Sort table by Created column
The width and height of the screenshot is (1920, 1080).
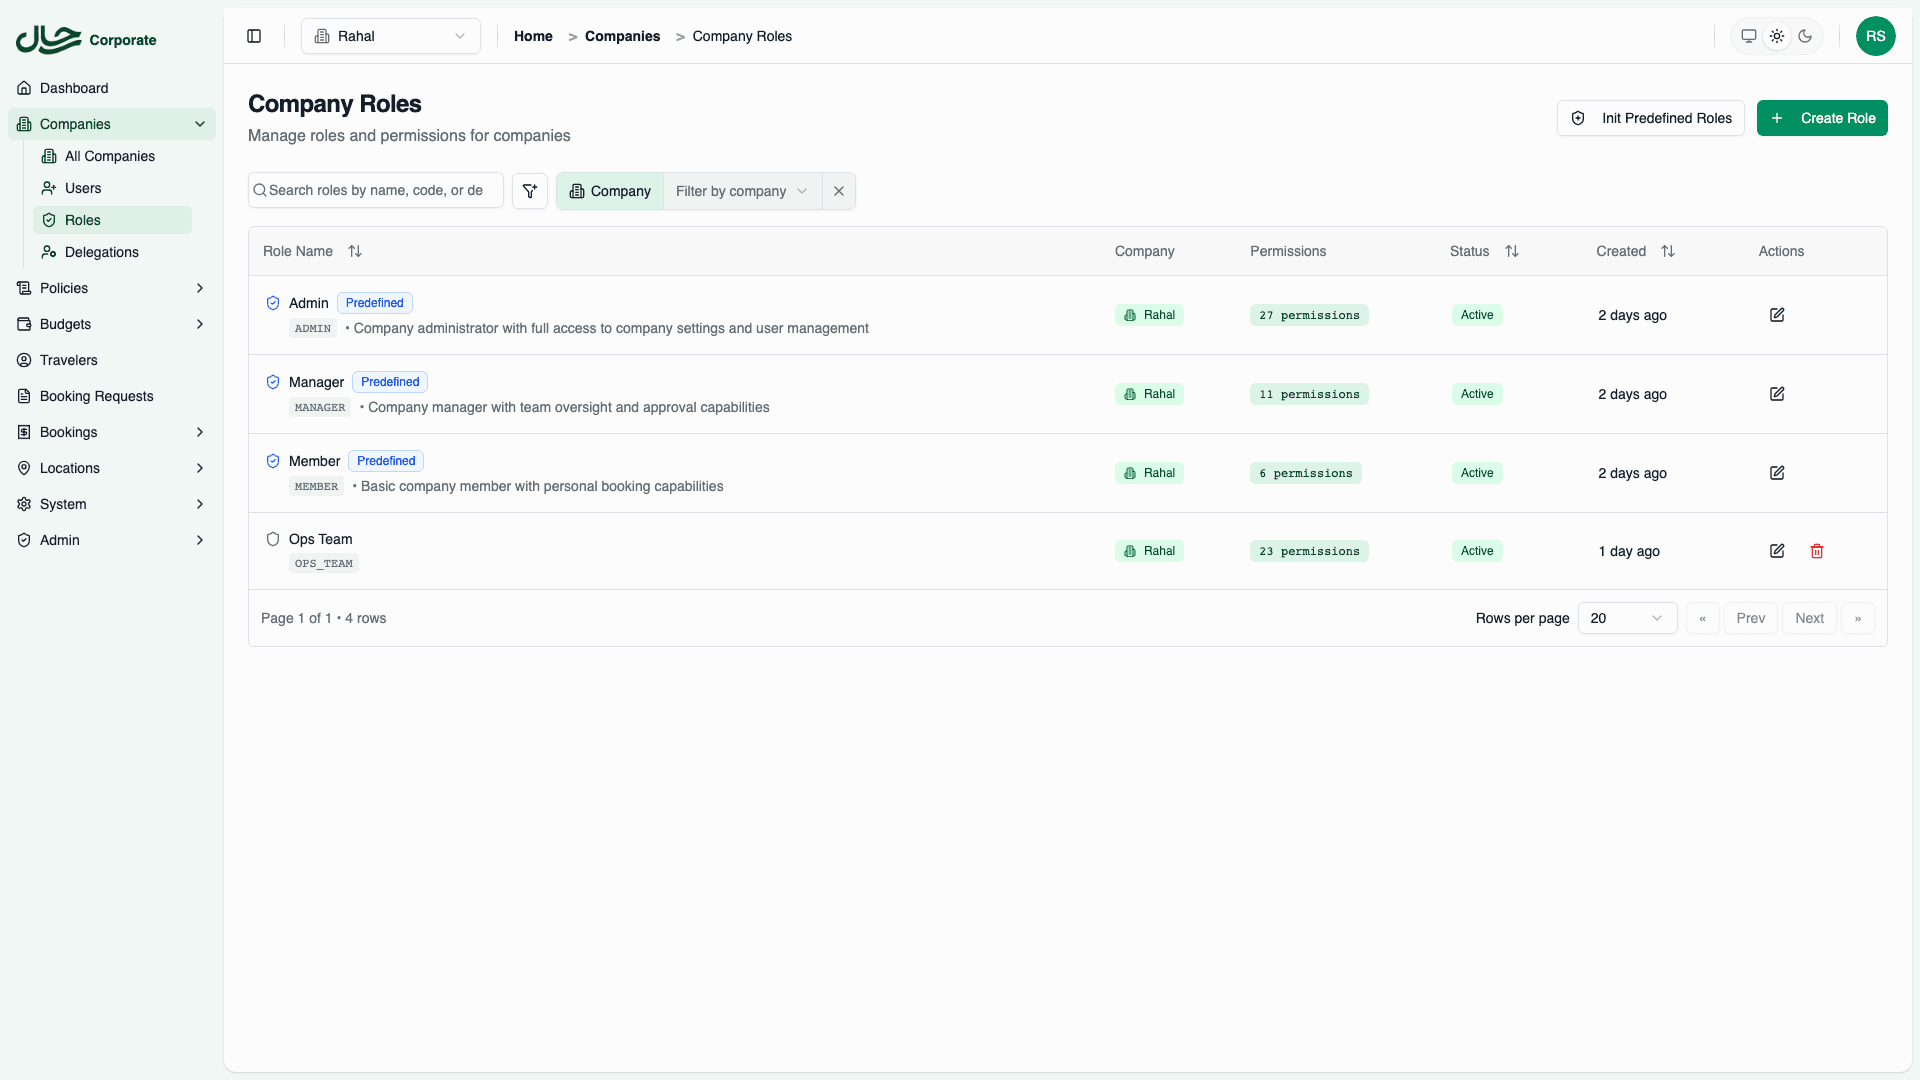click(1667, 251)
